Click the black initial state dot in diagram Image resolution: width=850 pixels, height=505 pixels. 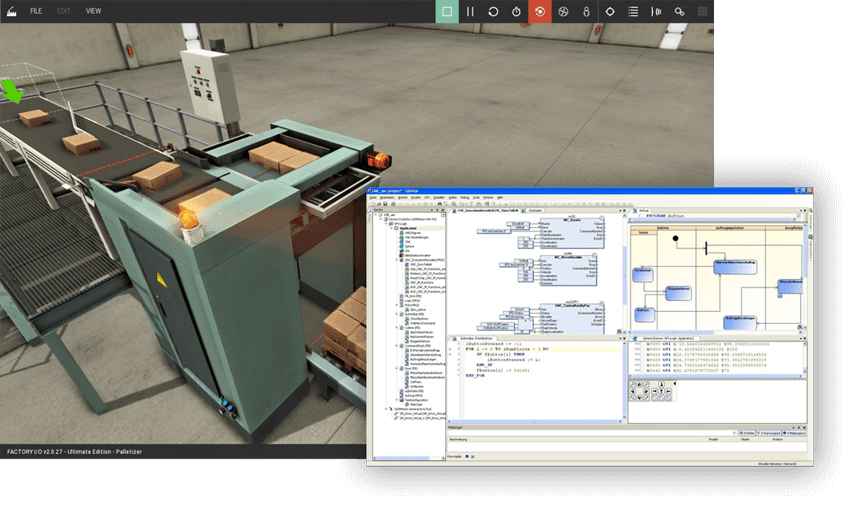pos(675,238)
